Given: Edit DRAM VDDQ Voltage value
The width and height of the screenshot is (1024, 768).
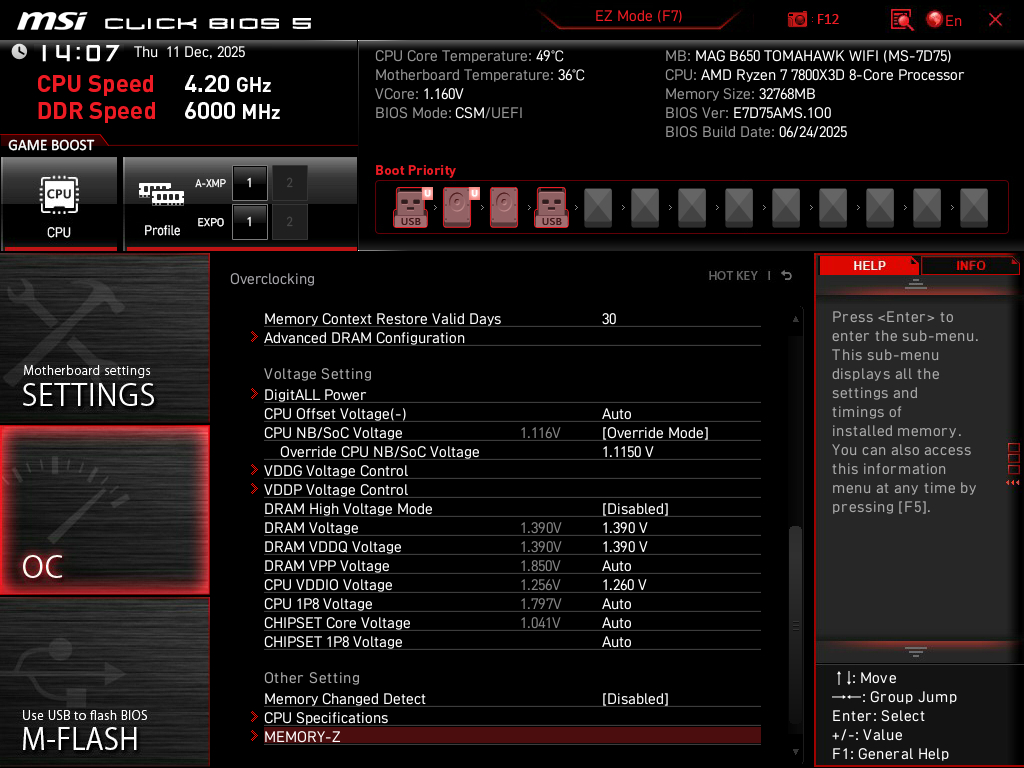Looking at the screenshot, I should pyautogui.click(x=624, y=546).
